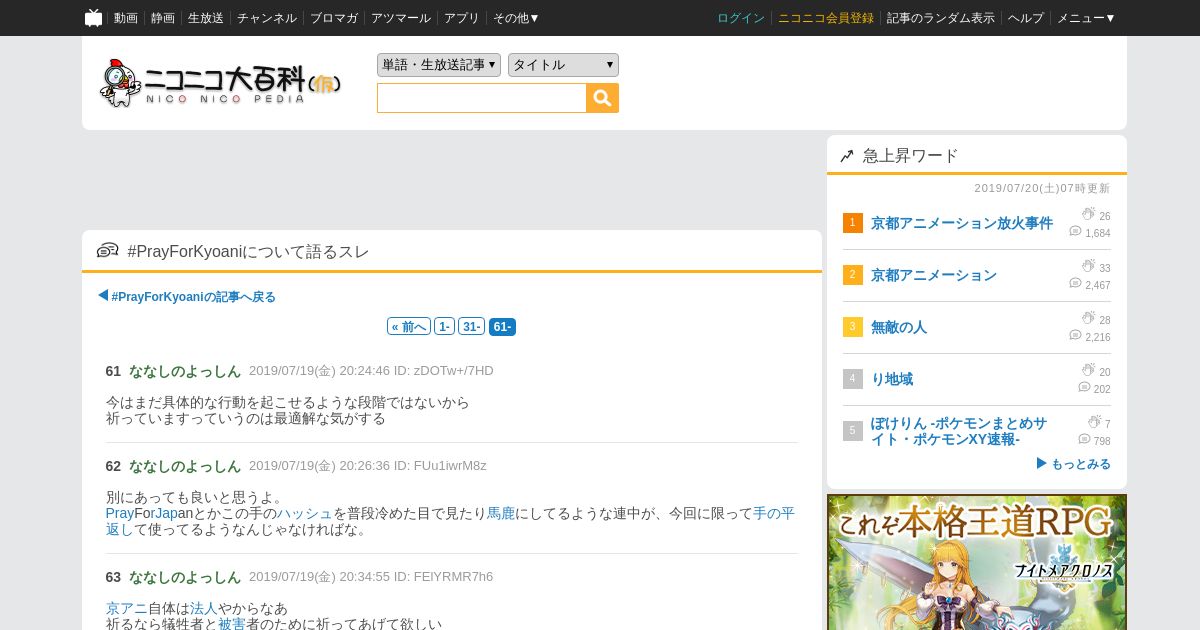
Task: Click the rank 5 gray badge
Action: point(853,431)
